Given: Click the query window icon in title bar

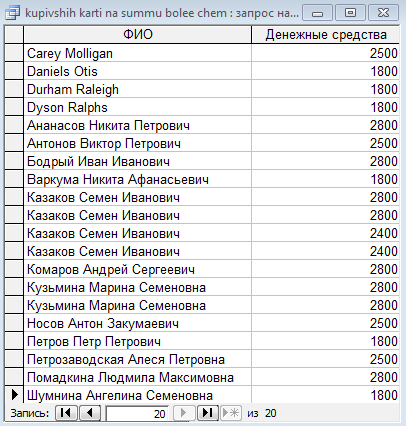Looking at the screenshot, I should 13,13.
